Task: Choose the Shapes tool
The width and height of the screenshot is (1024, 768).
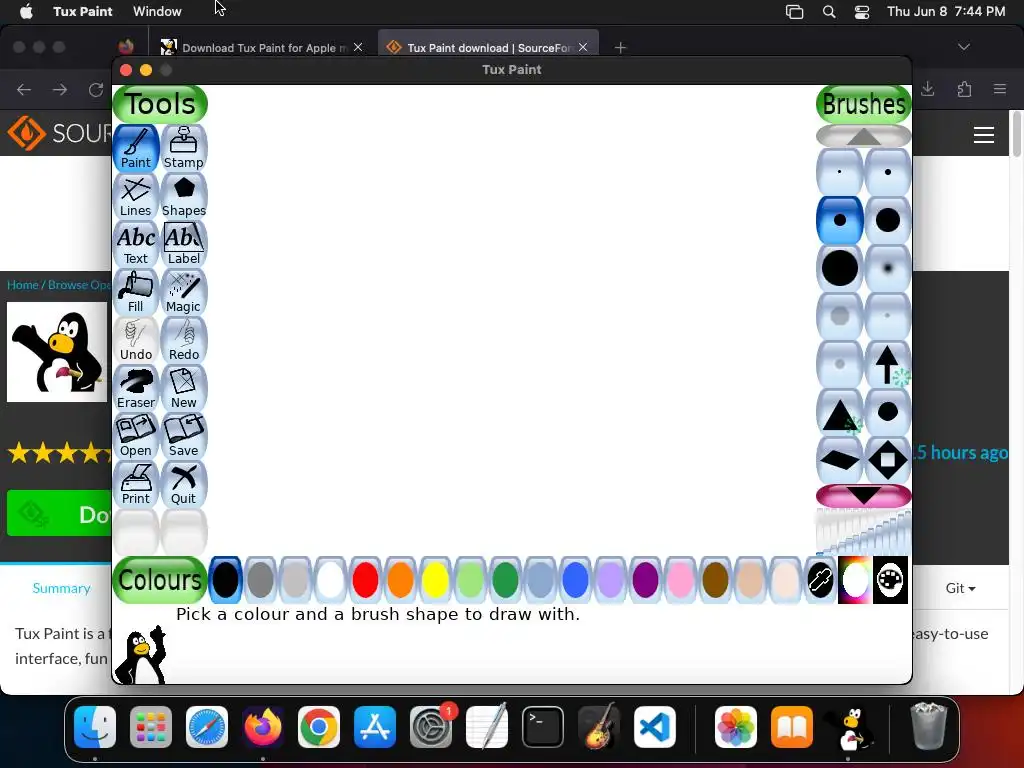Action: tap(184, 196)
